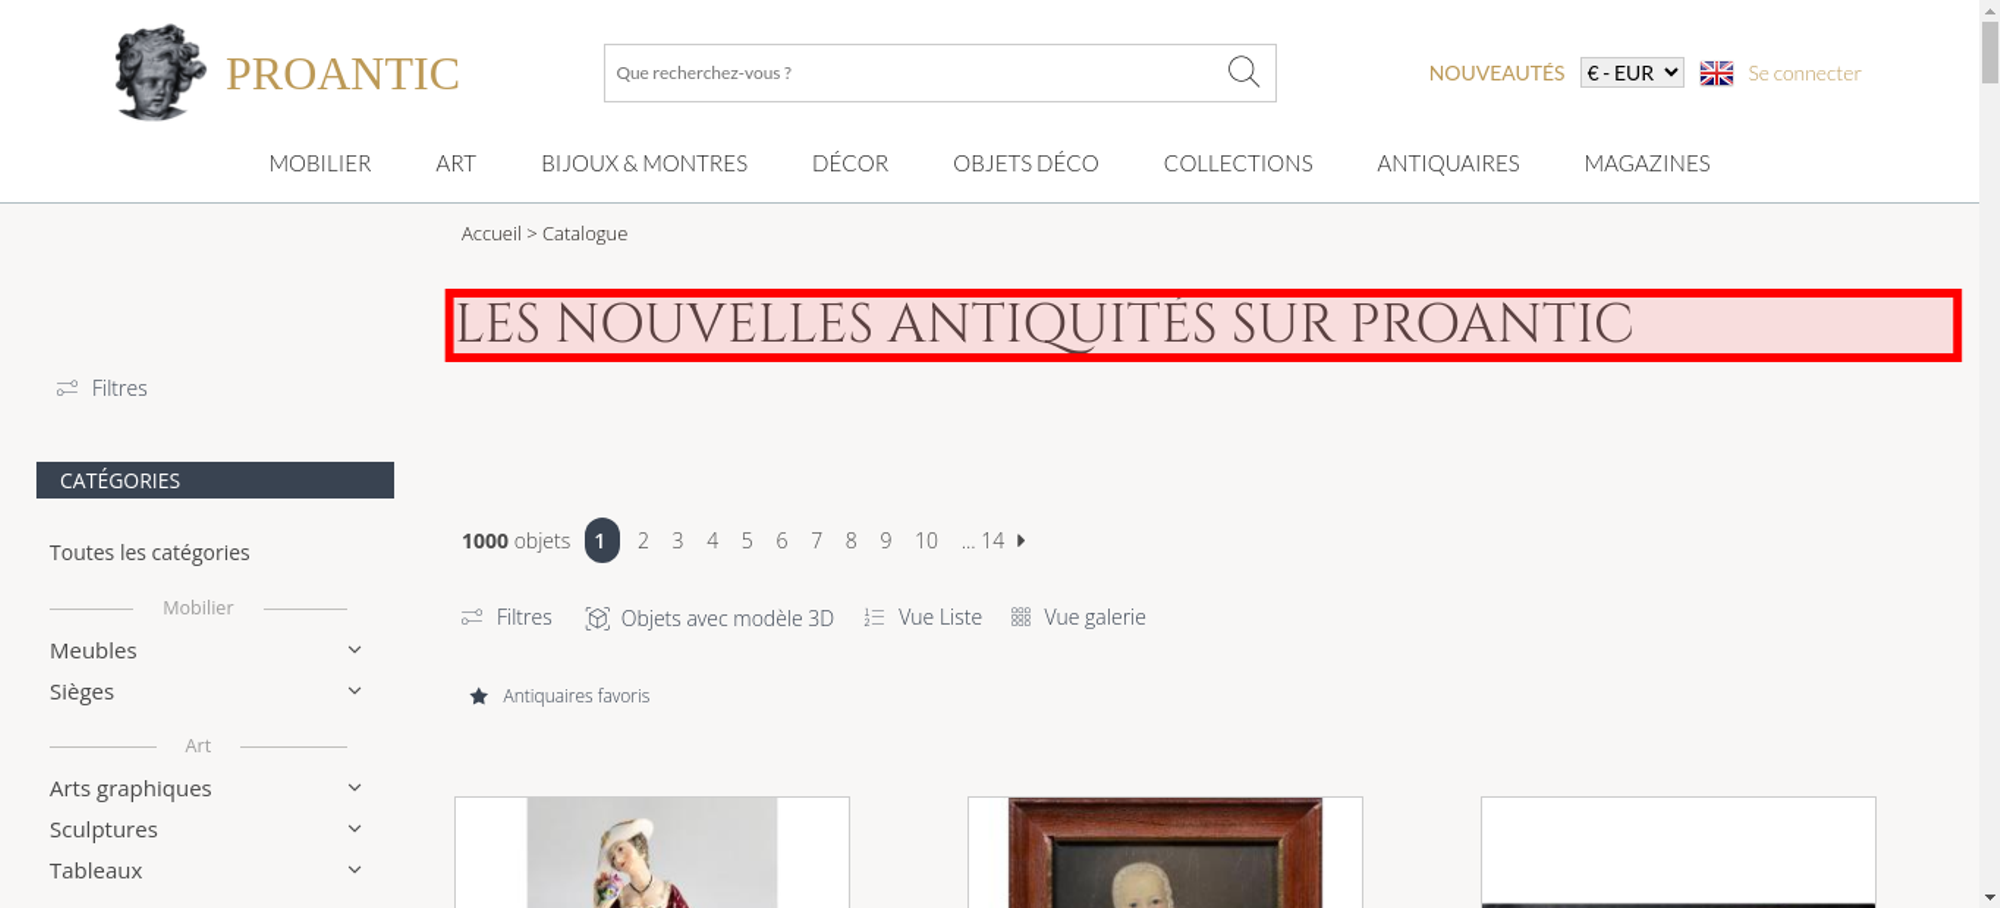Viewport: 2000px width, 908px height.
Task: Open the EUR currency dropdown
Action: click(1631, 73)
